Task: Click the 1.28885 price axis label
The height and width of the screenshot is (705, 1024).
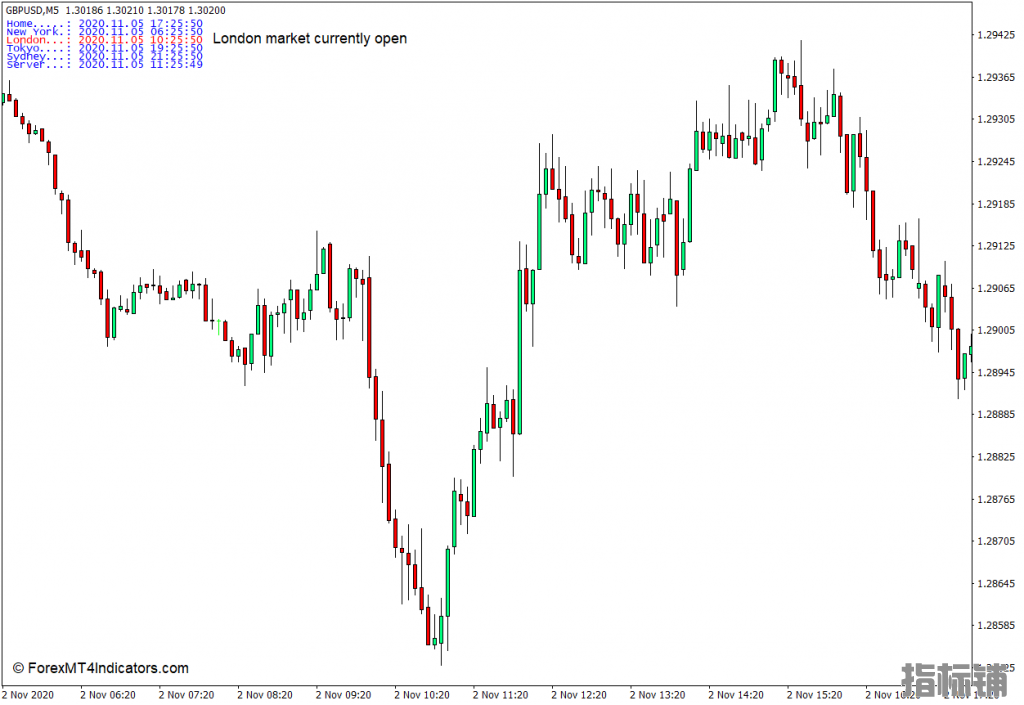Action: click(996, 415)
